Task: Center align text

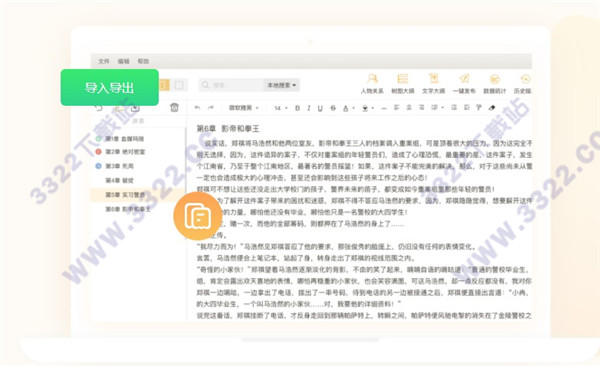Action: tap(409, 108)
